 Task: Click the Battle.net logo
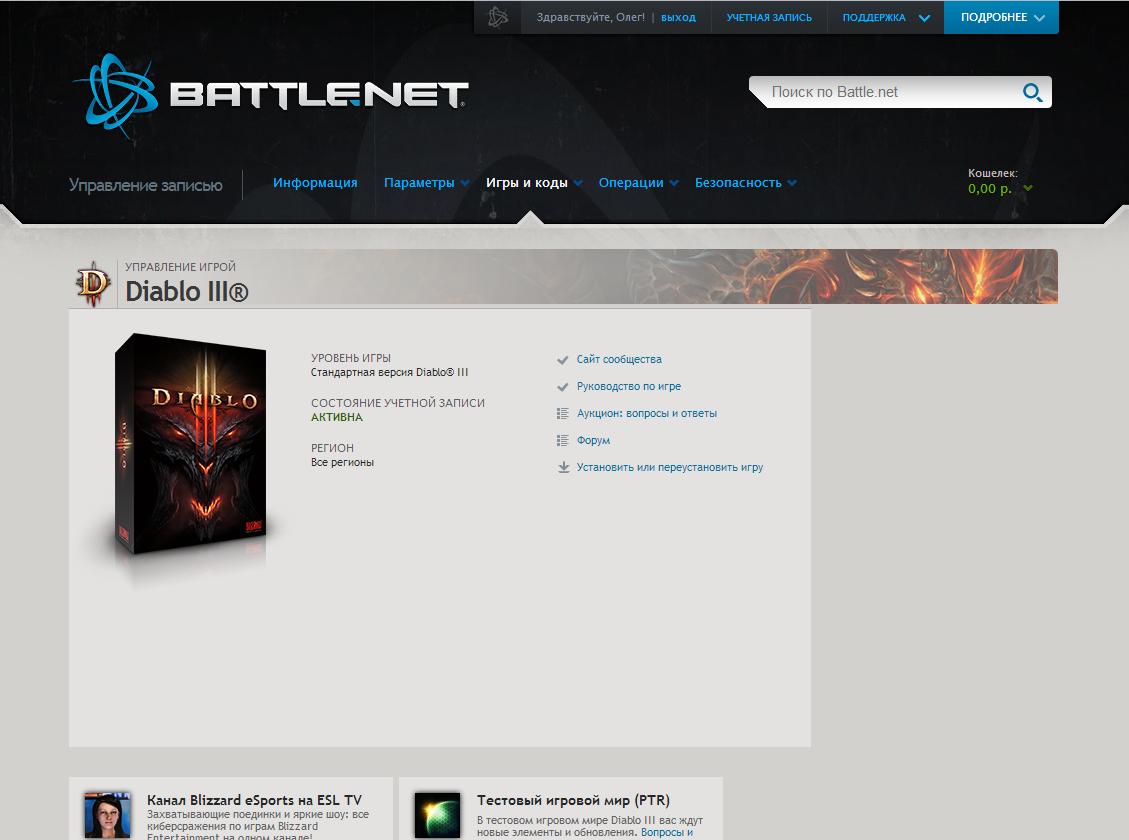pyautogui.click(x=271, y=94)
